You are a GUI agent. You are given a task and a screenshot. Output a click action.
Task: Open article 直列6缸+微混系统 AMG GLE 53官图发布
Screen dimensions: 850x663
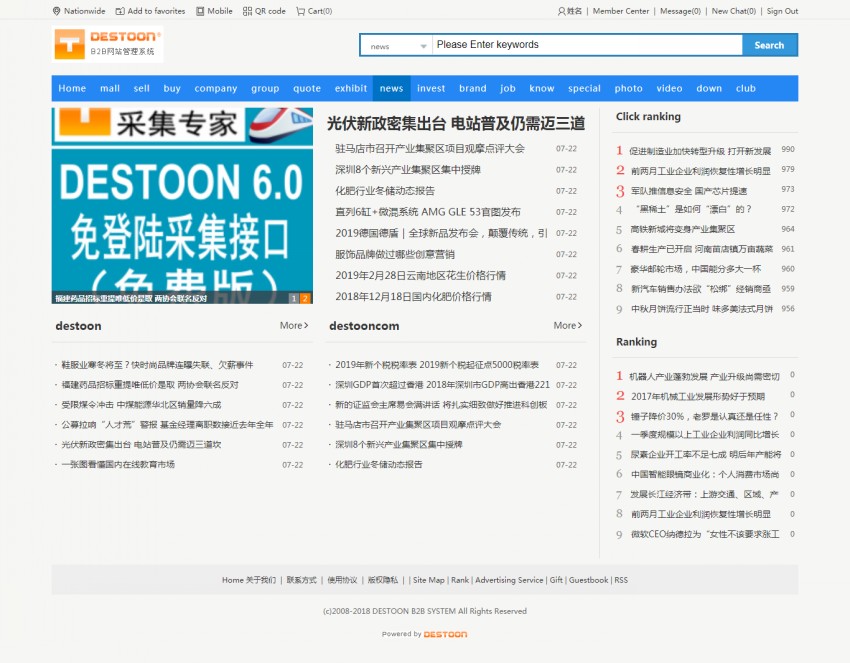pyautogui.click(x=428, y=212)
